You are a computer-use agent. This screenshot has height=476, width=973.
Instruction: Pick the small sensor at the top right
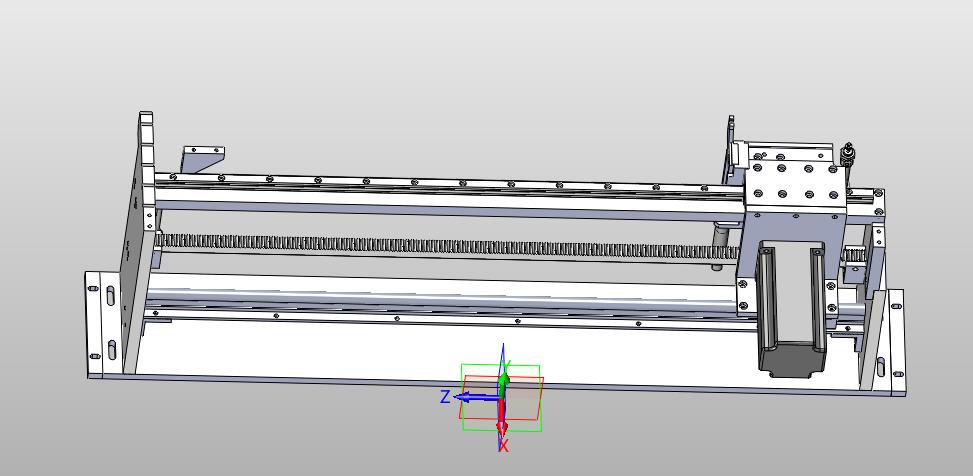coord(848,153)
